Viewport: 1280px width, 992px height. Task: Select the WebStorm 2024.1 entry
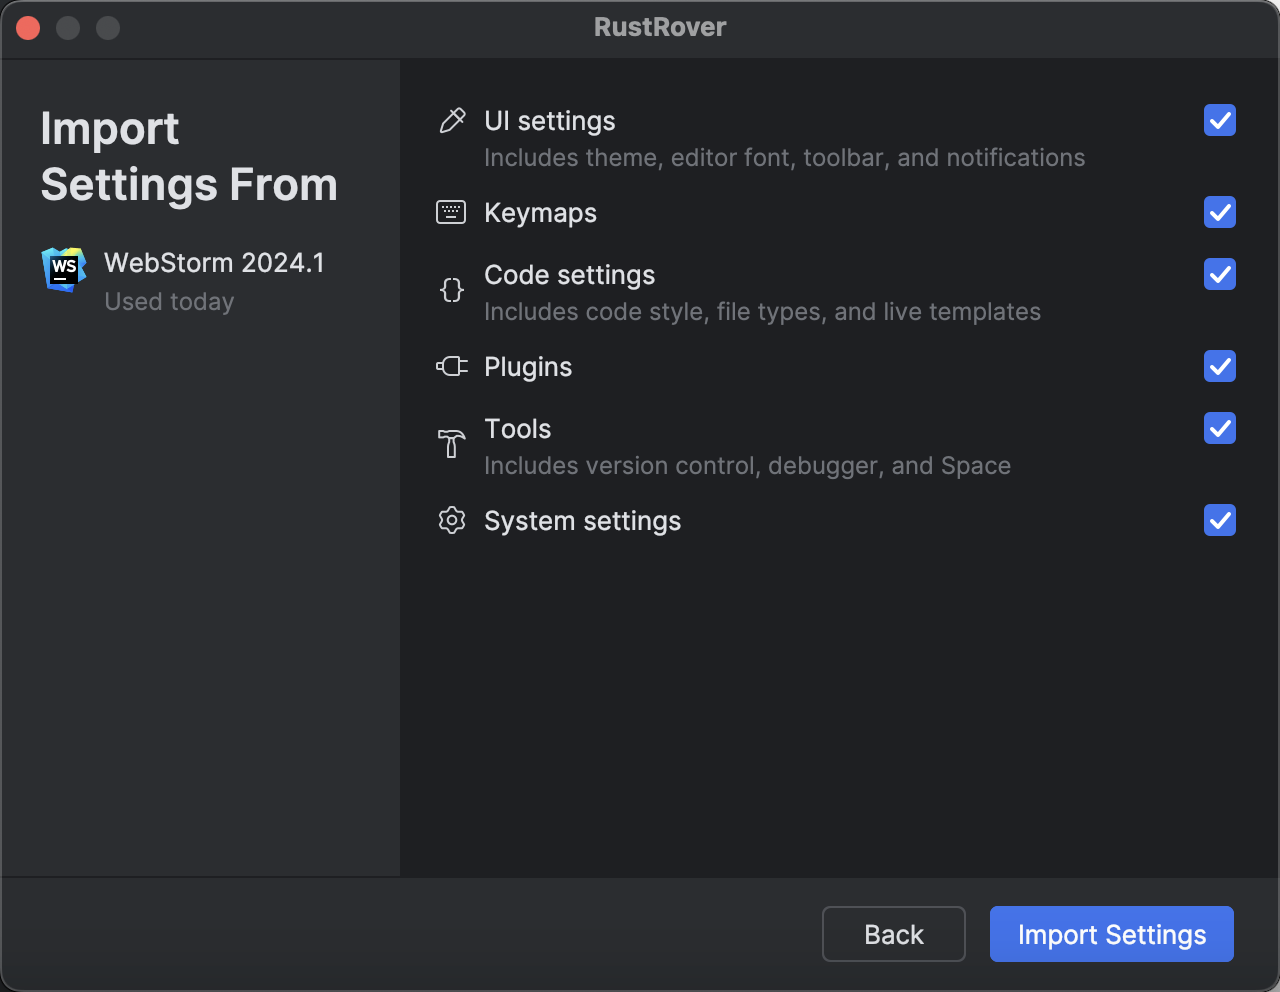214,263
